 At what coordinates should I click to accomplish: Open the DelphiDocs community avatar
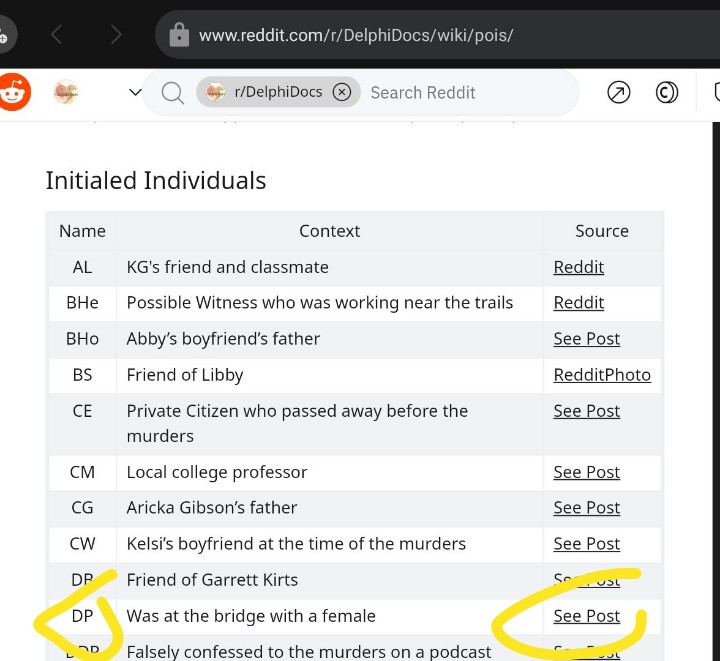[66, 92]
